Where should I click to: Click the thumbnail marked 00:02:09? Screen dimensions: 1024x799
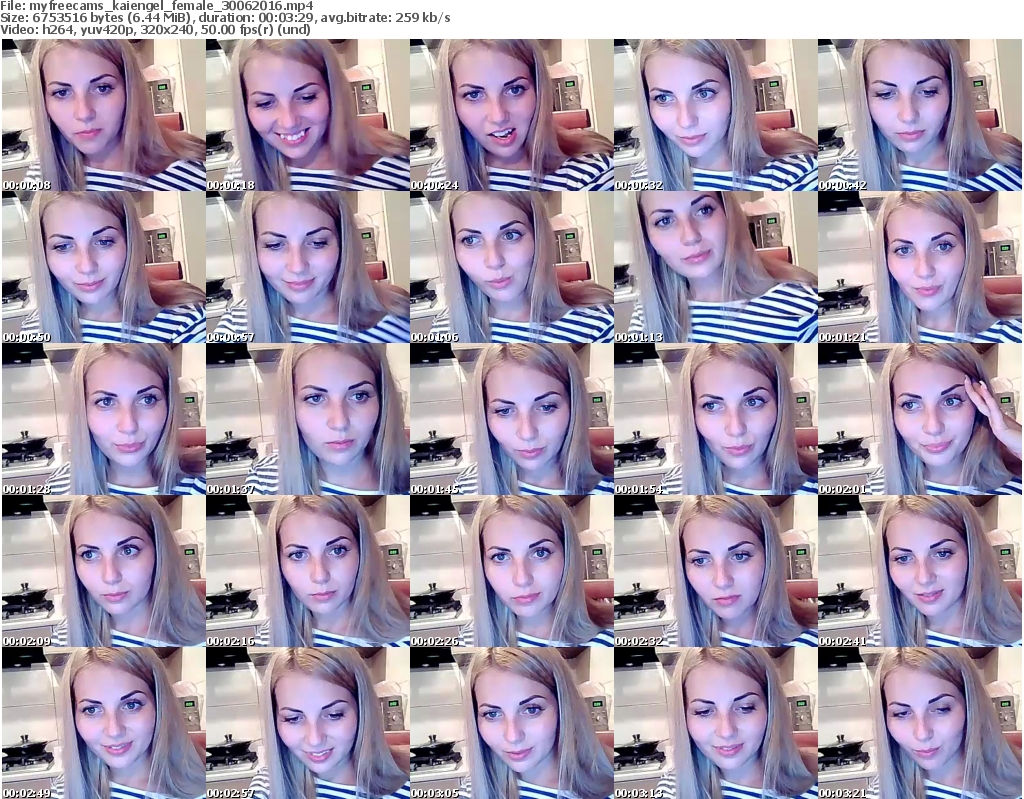click(x=103, y=571)
